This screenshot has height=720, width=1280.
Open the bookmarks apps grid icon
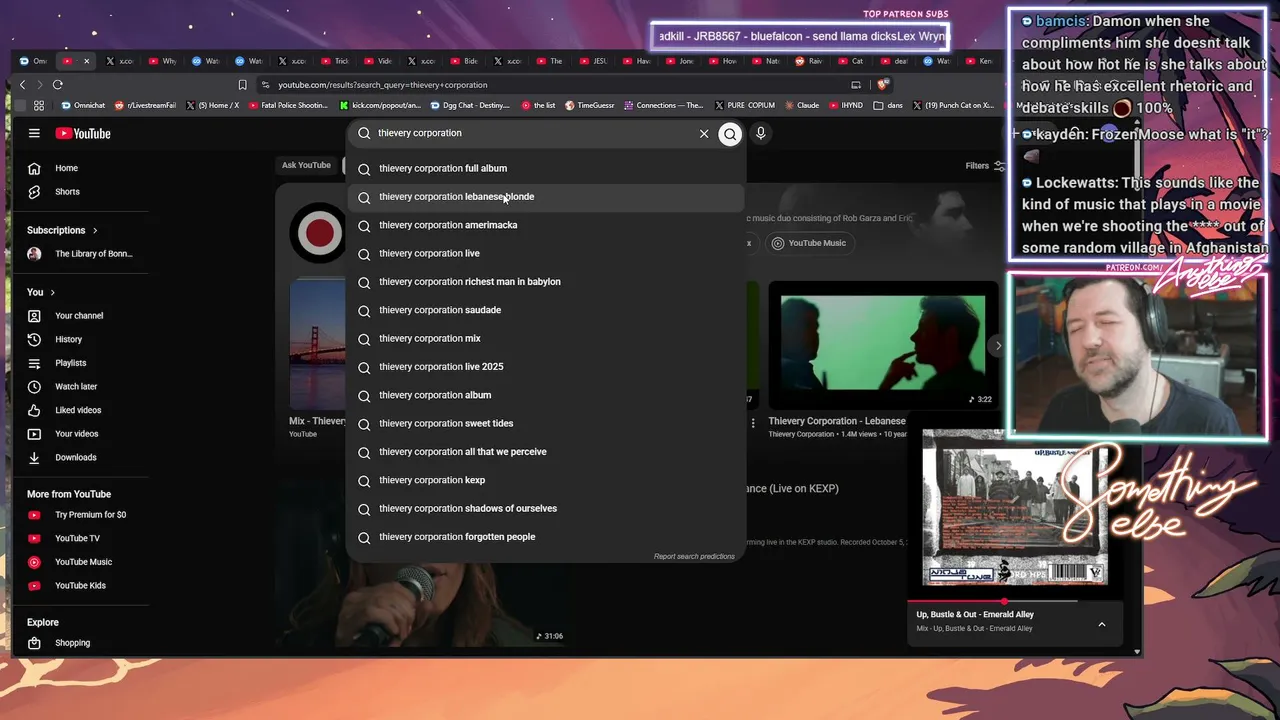point(38,105)
